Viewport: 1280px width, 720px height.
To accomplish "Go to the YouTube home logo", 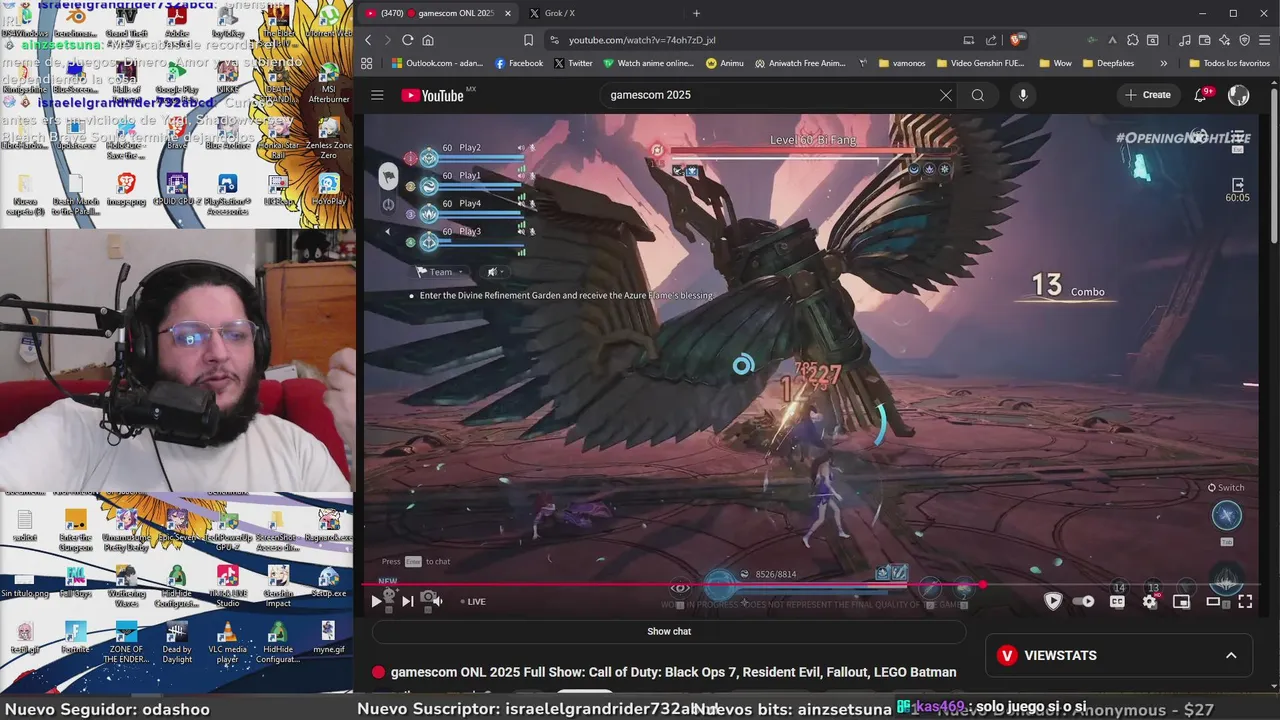I will coord(432,95).
